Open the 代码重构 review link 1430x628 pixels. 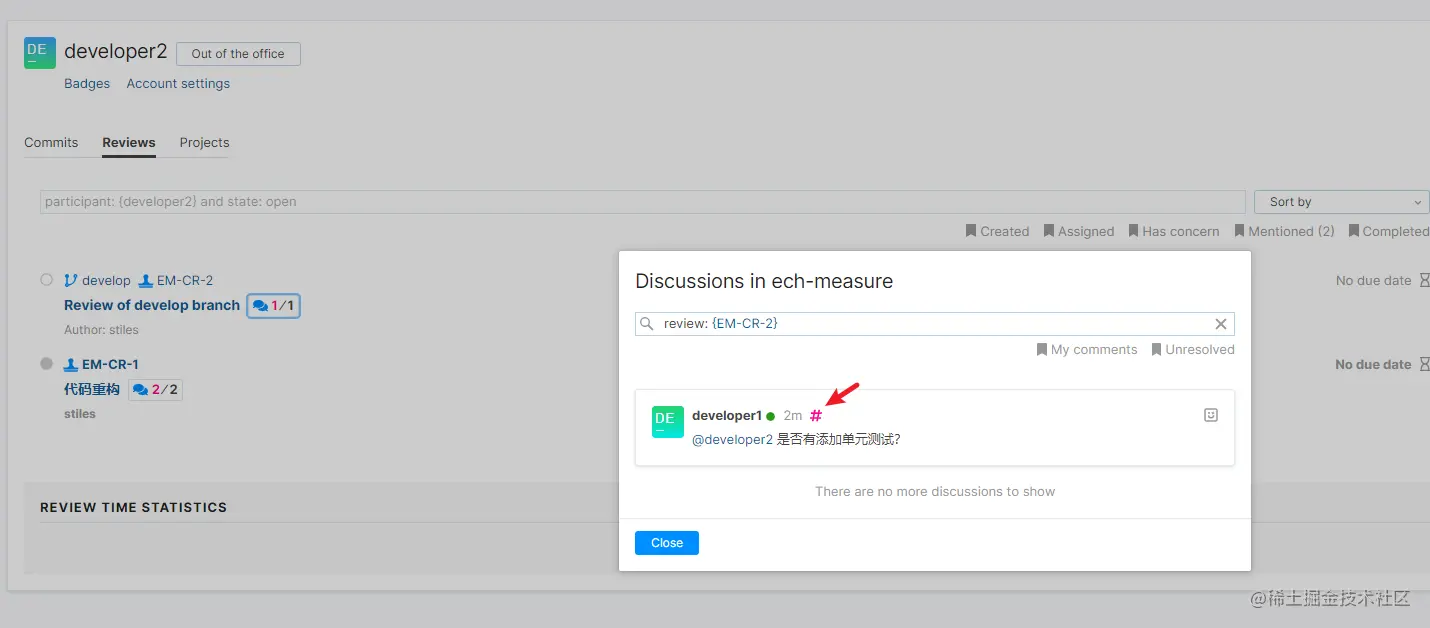[92, 390]
